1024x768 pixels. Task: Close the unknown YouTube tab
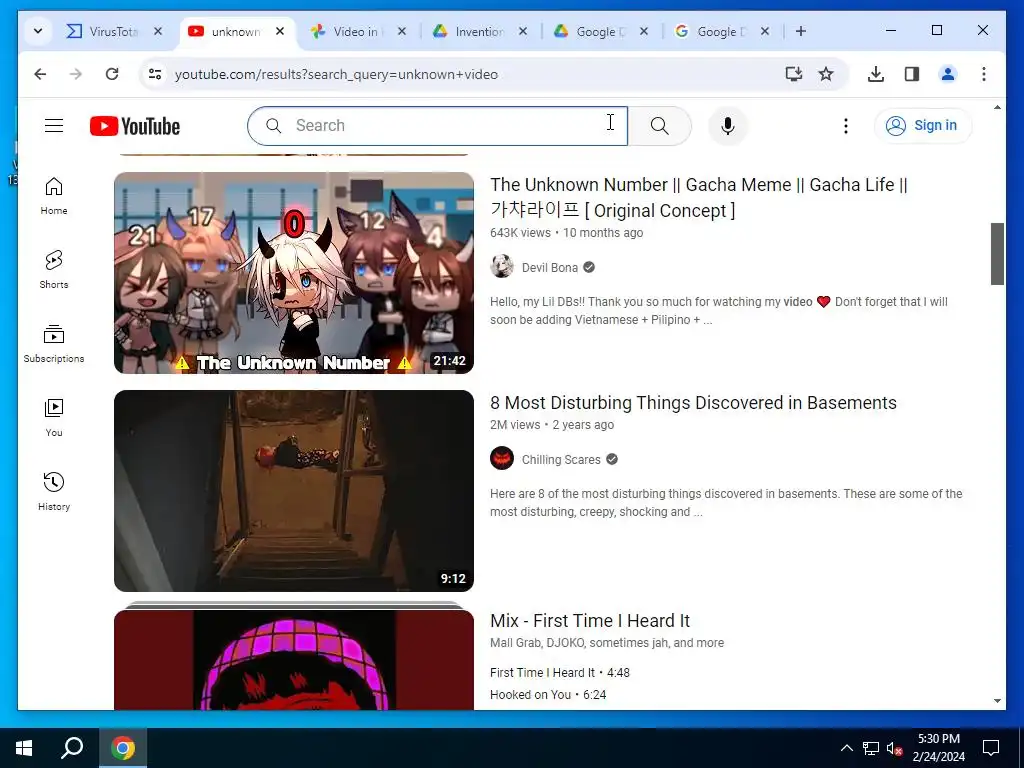(280, 31)
